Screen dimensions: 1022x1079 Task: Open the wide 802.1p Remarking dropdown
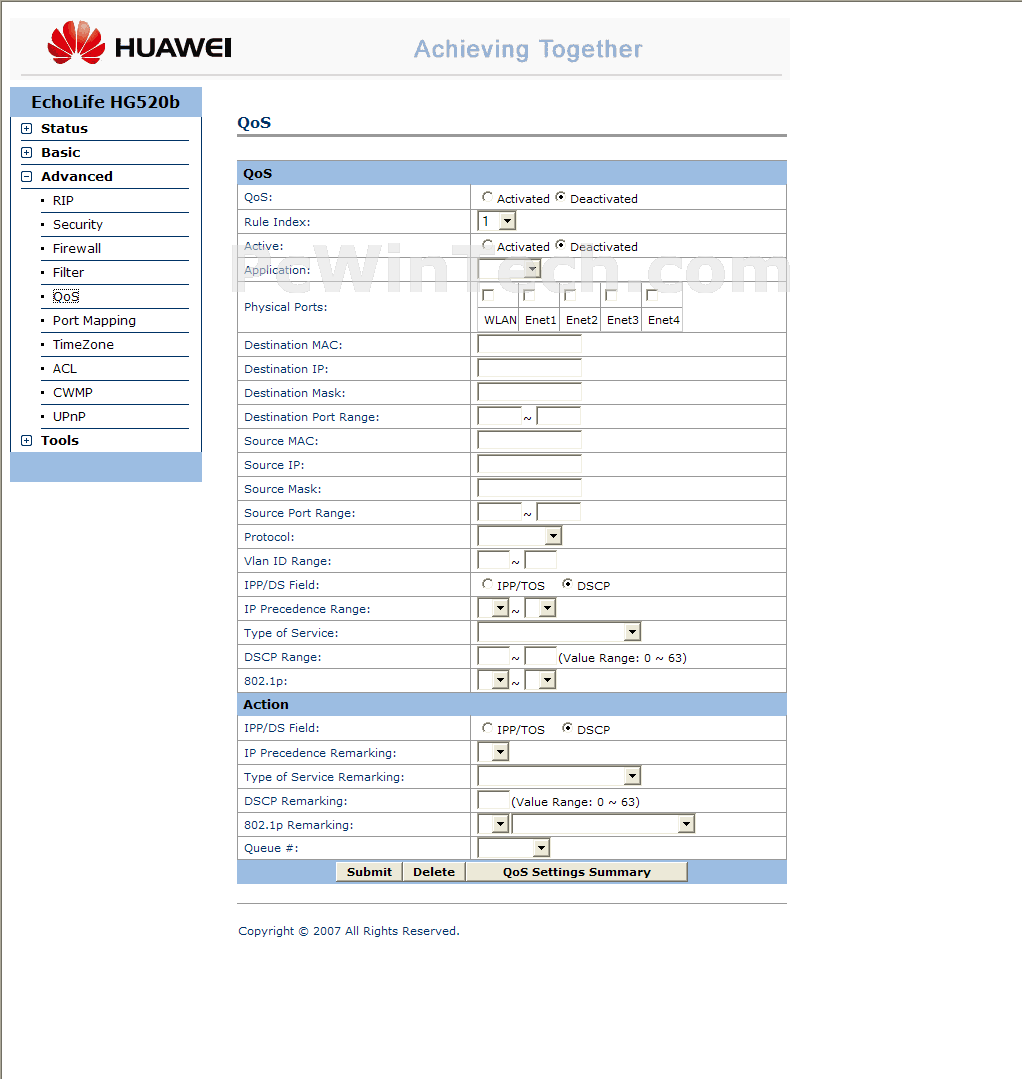pos(604,824)
